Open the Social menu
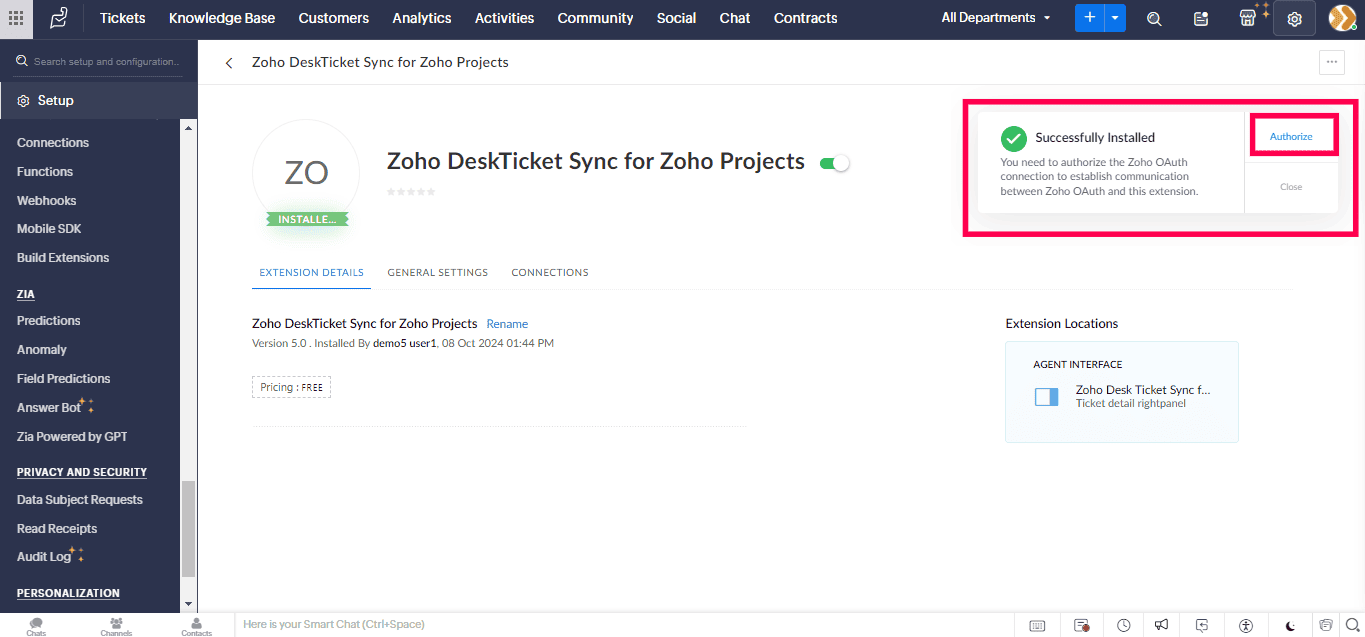Screen dimensions: 1365x637 pos(676,18)
